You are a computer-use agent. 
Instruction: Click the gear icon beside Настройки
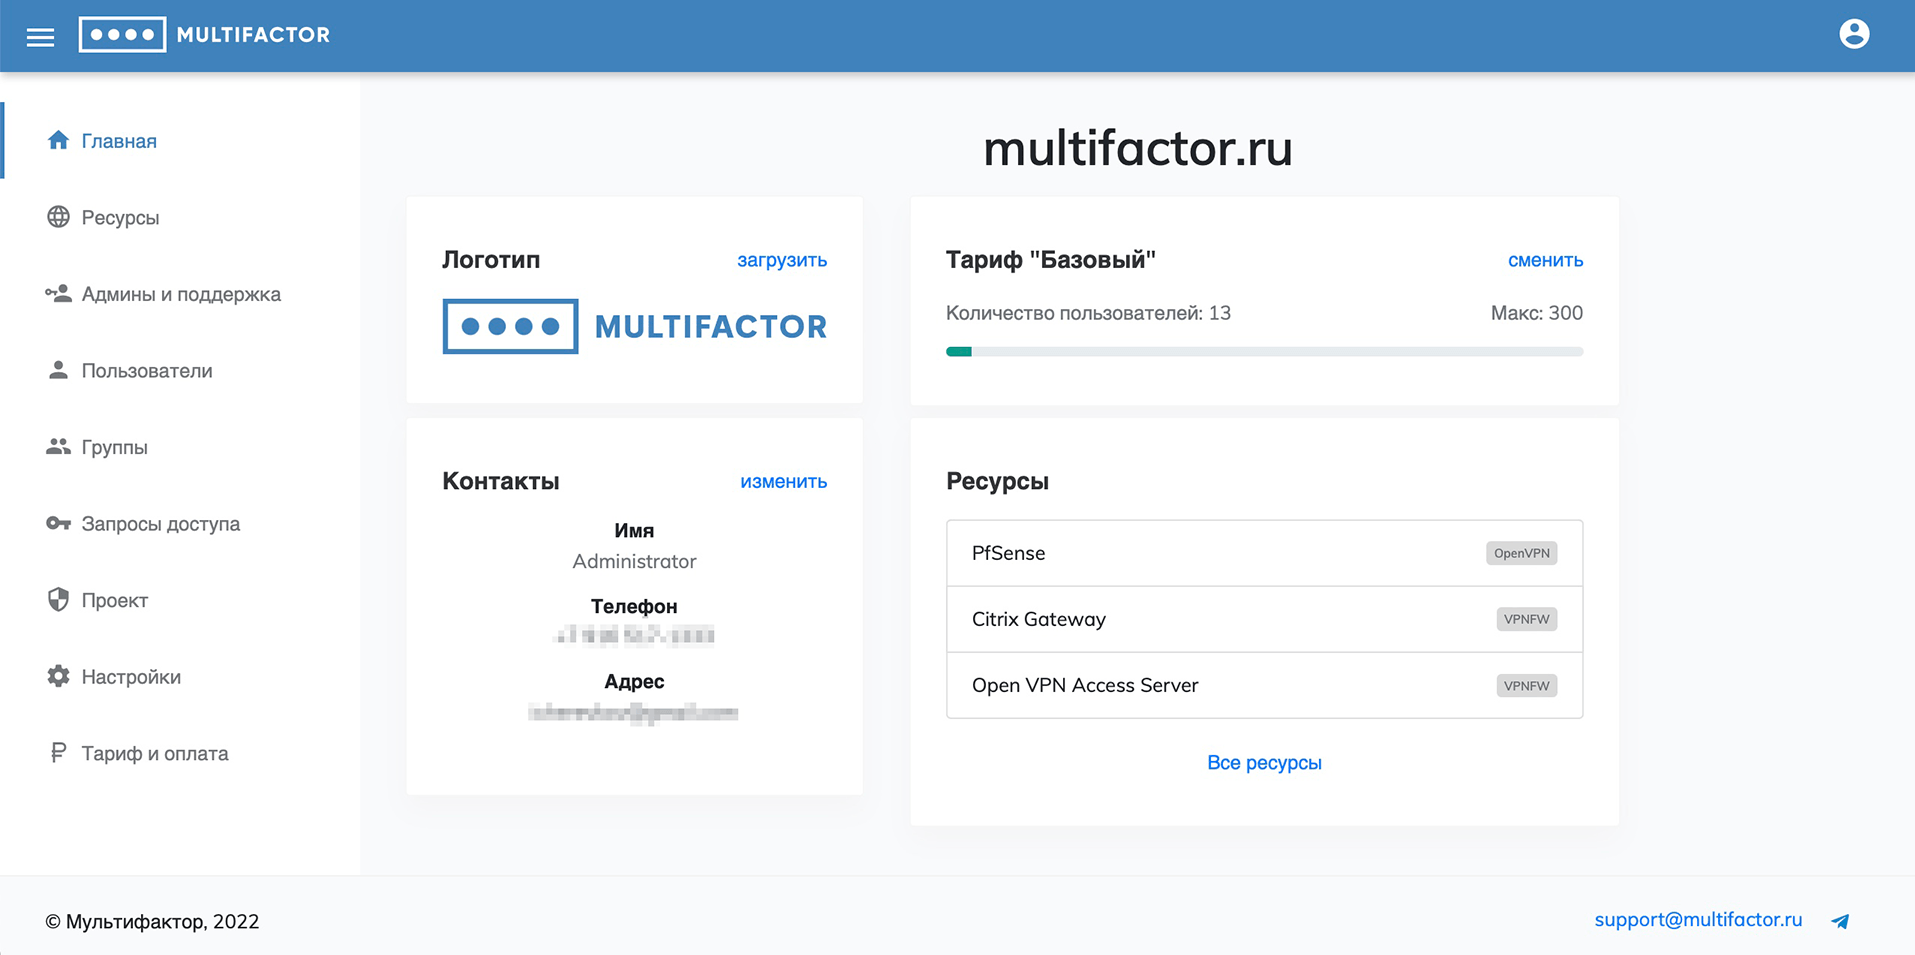click(58, 676)
